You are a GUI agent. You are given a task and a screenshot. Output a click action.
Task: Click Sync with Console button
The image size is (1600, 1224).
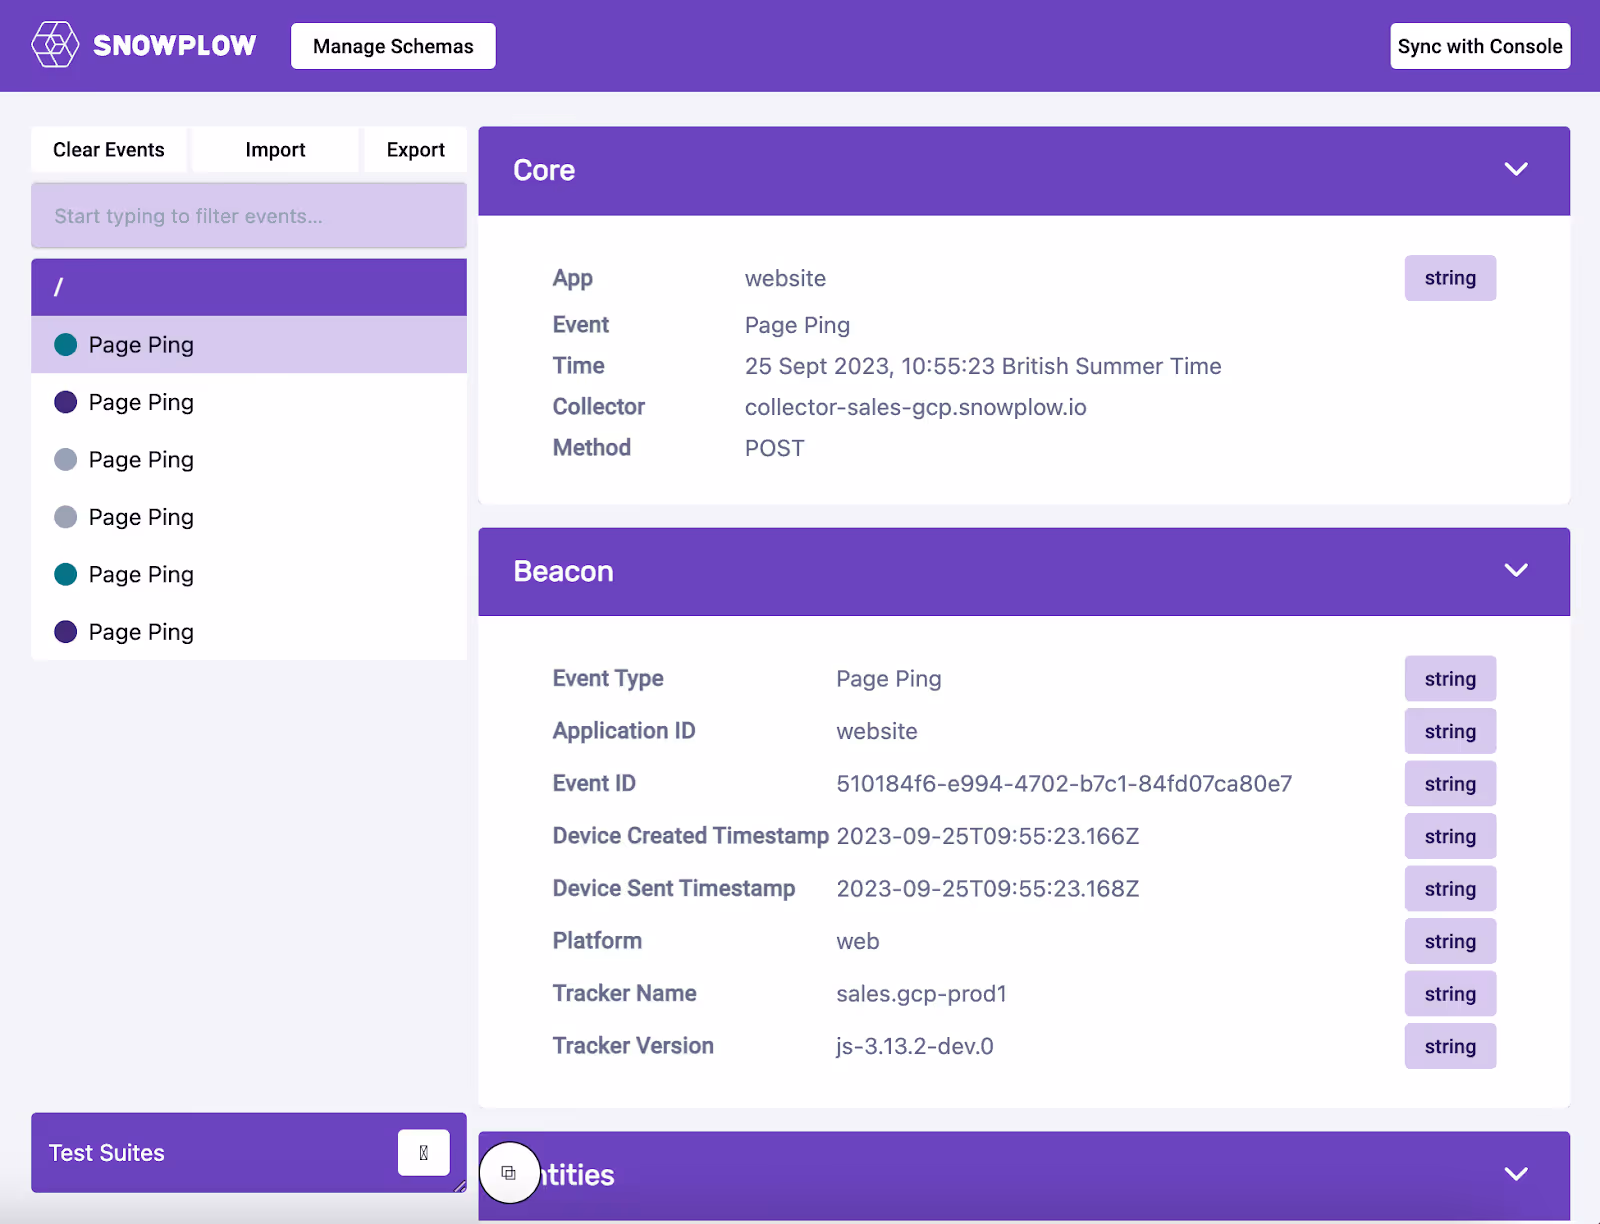click(1480, 46)
